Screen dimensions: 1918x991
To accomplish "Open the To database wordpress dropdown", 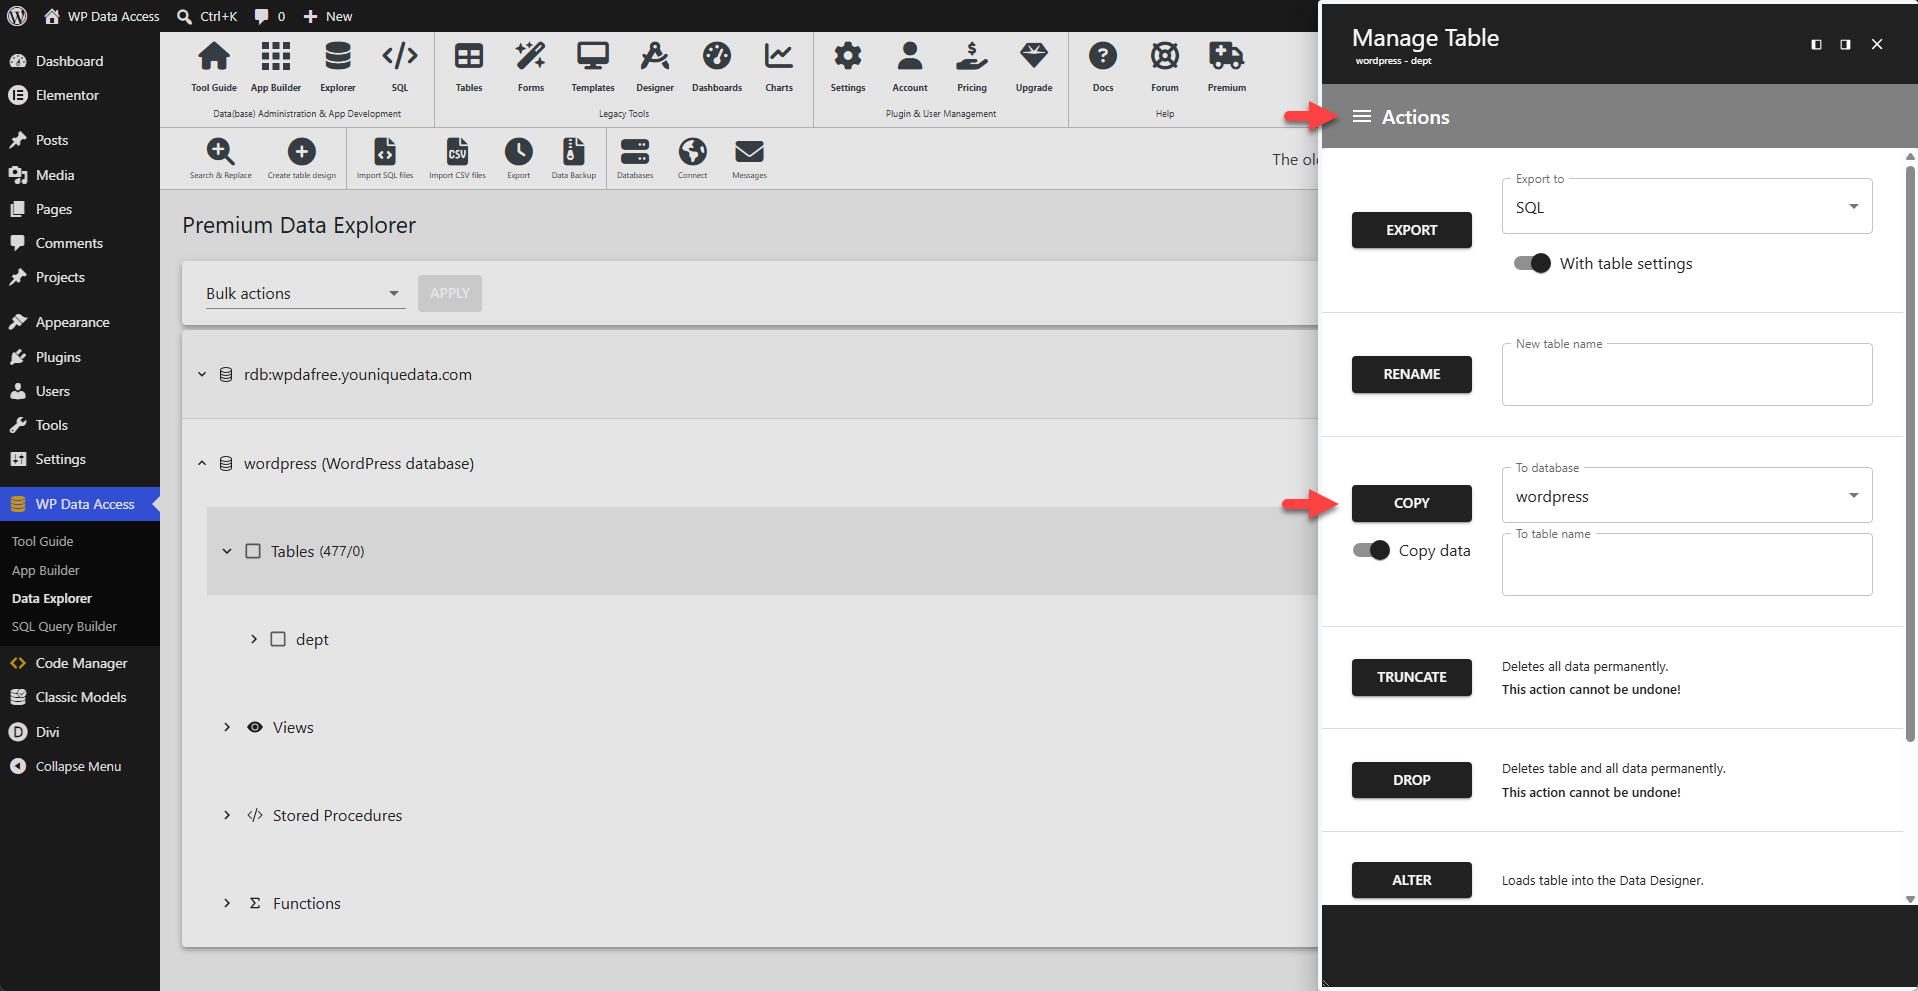I will (1687, 496).
